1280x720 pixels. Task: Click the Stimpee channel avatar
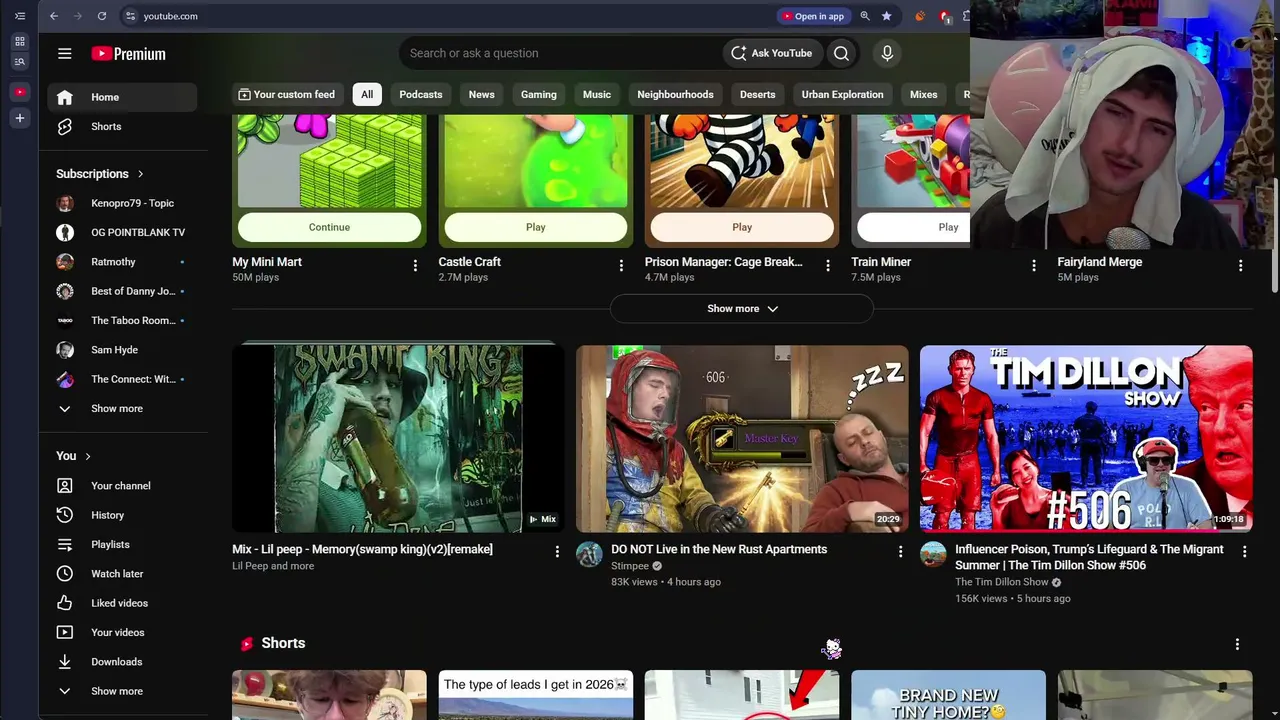(x=589, y=555)
